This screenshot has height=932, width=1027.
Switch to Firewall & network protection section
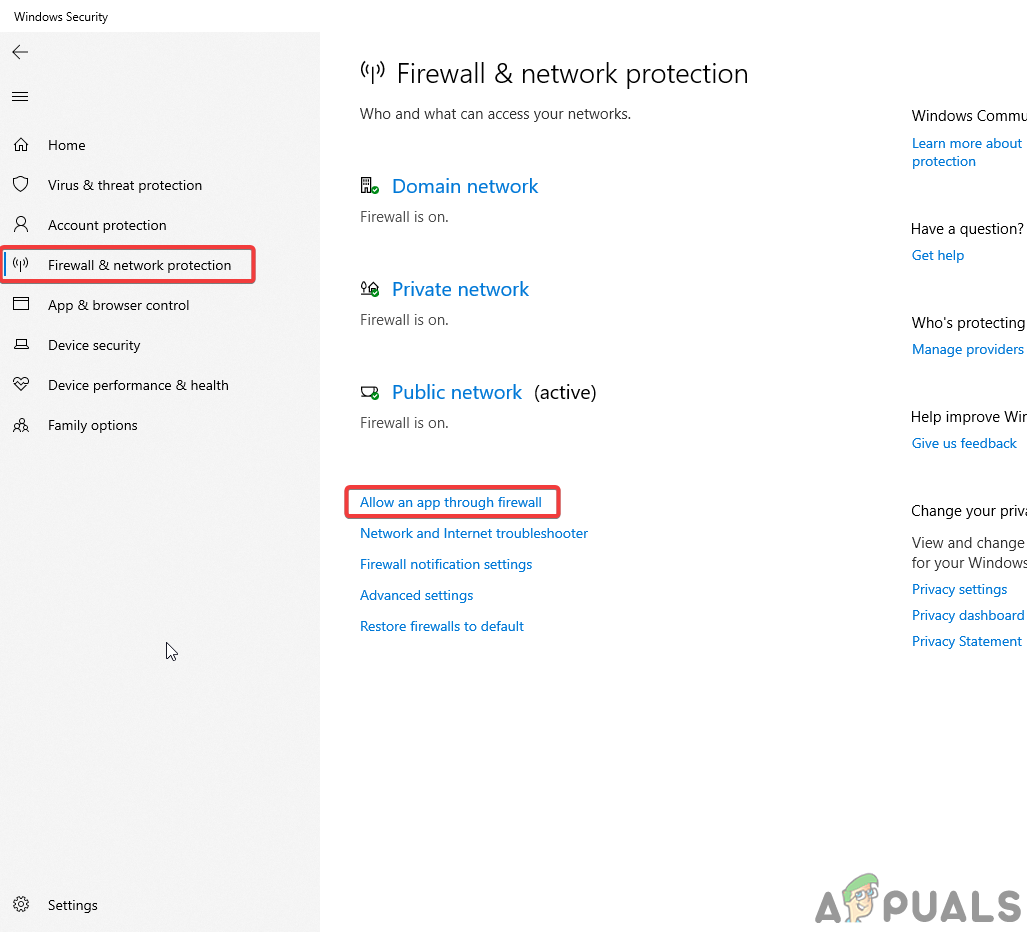pyautogui.click(x=139, y=264)
